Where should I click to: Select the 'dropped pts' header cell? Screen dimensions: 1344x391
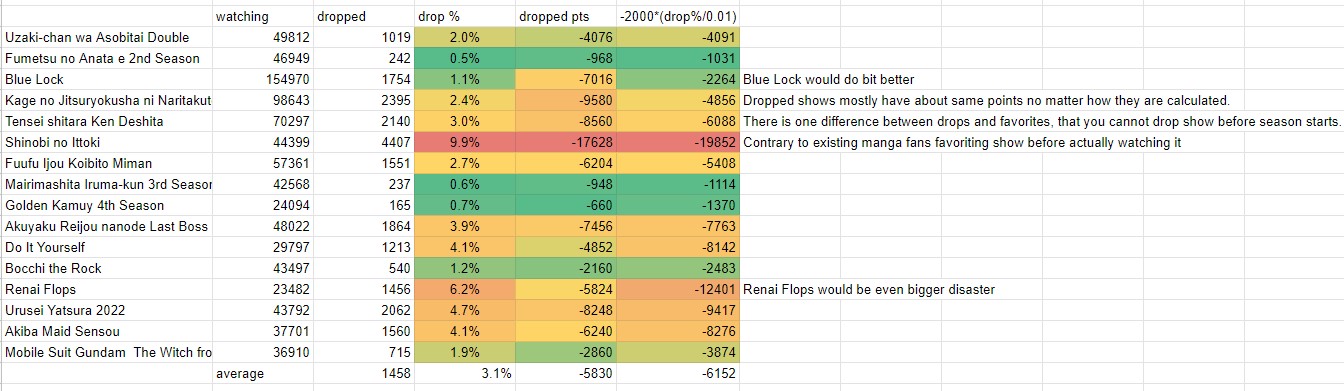[565, 16]
